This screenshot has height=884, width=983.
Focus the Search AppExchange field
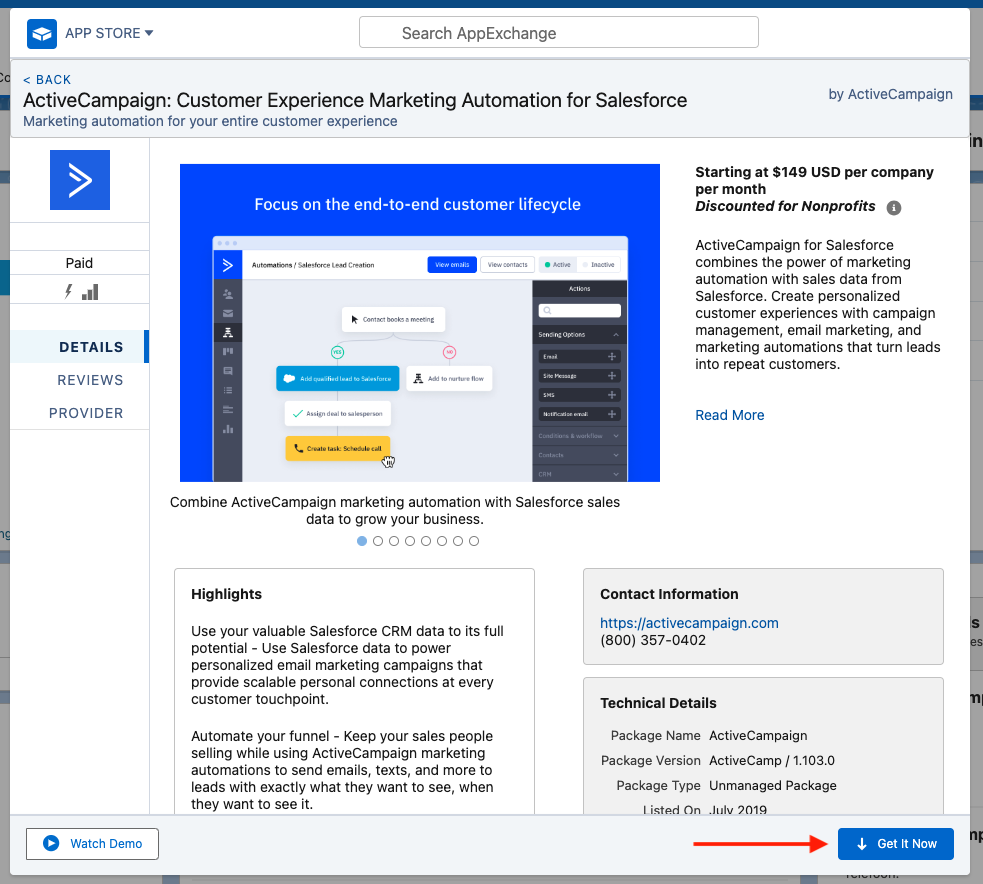point(559,33)
